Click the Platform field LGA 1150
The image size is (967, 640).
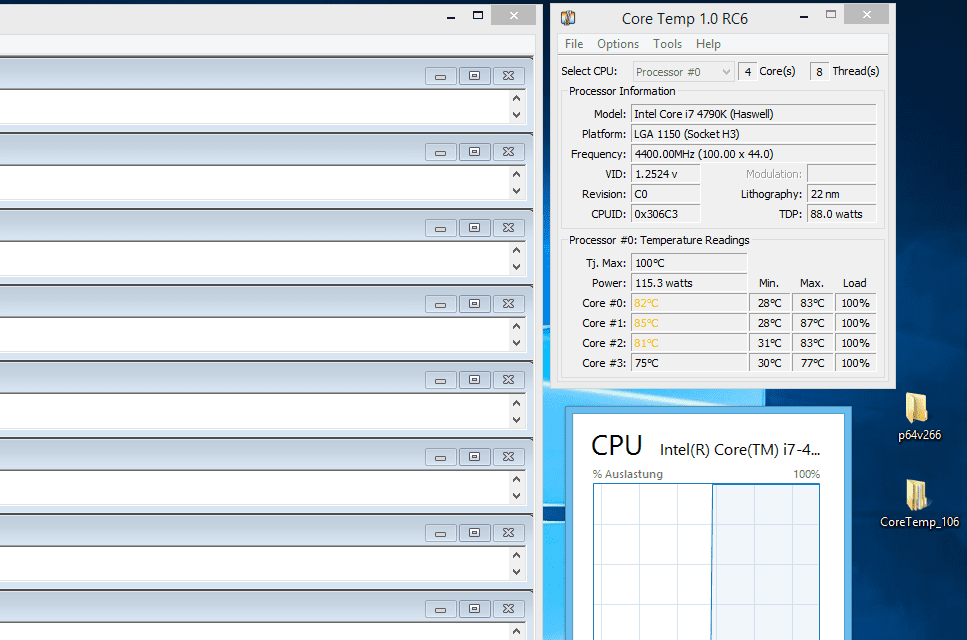point(753,134)
